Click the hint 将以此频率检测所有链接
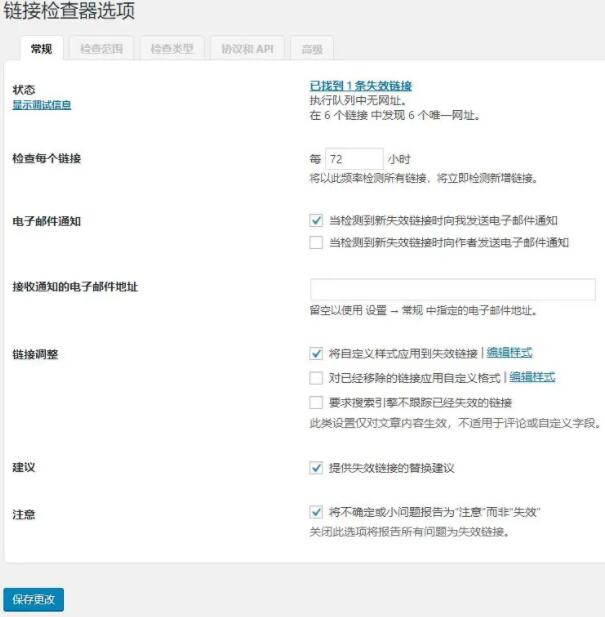This screenshot has height=617, width=605. [424, 178]
